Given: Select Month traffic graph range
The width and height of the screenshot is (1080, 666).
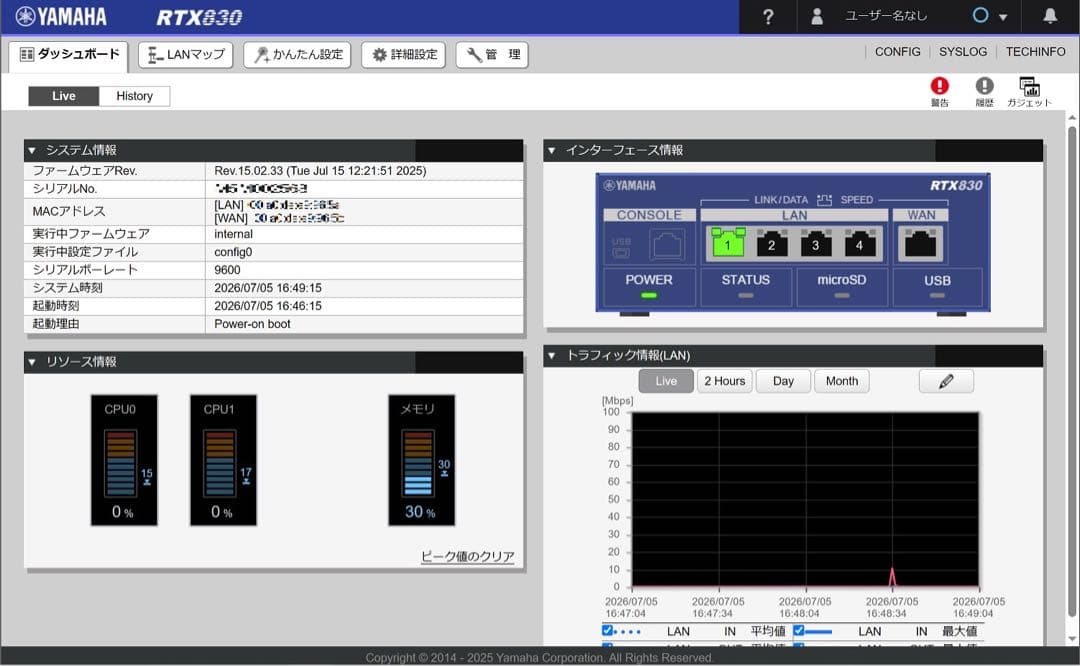Looking at the screenshot, I should point(842,381).
